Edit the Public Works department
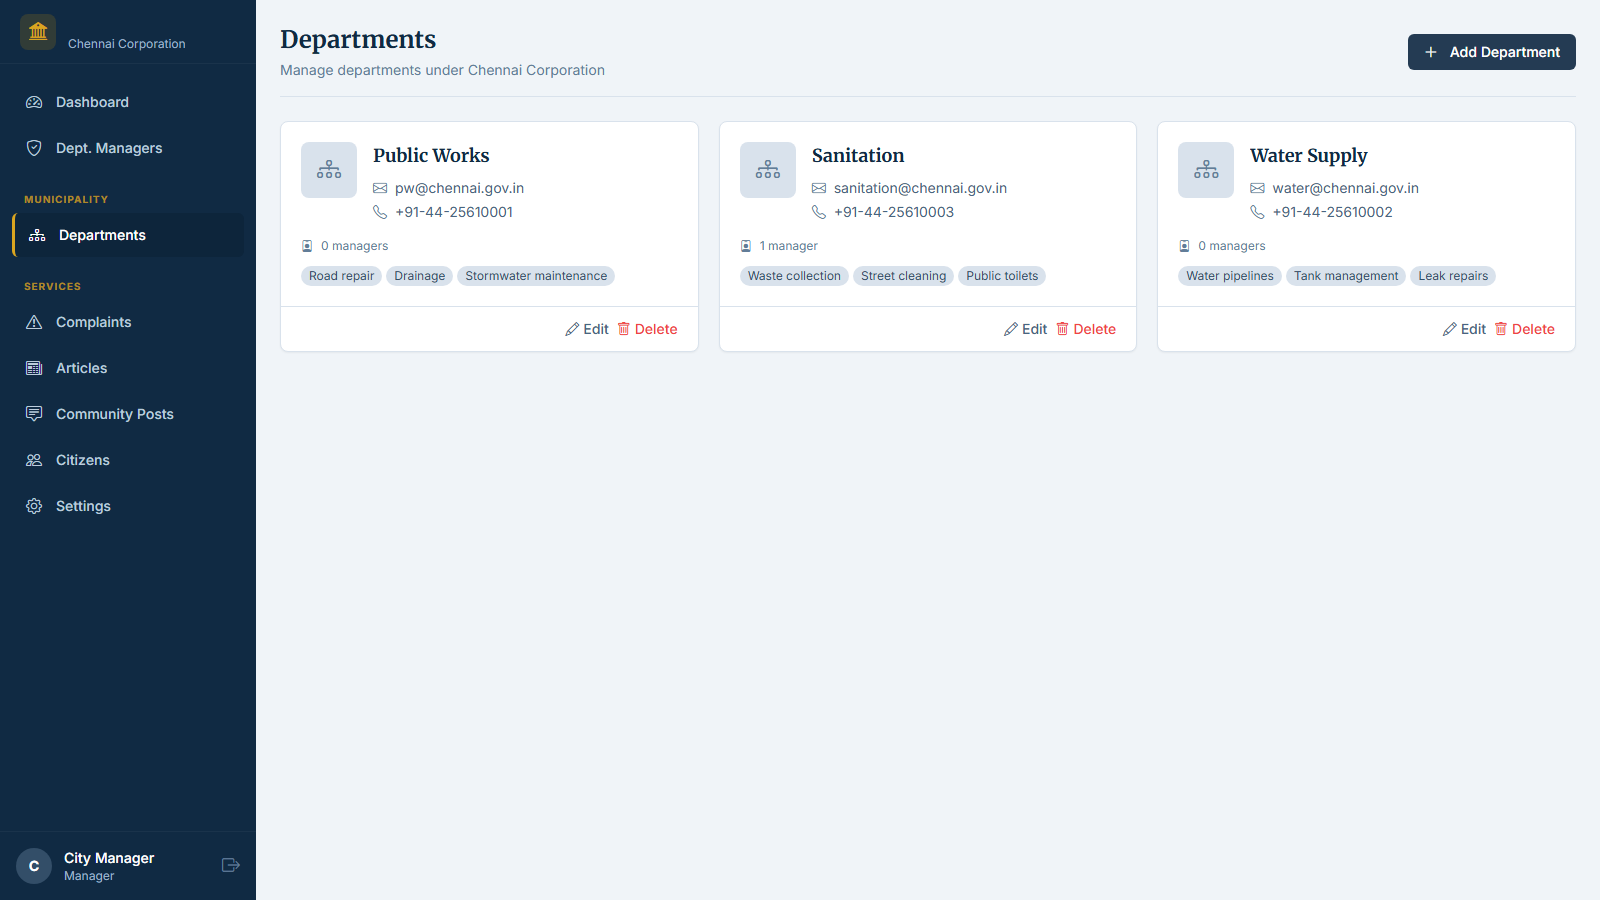1600x900 pixels. 587,329
